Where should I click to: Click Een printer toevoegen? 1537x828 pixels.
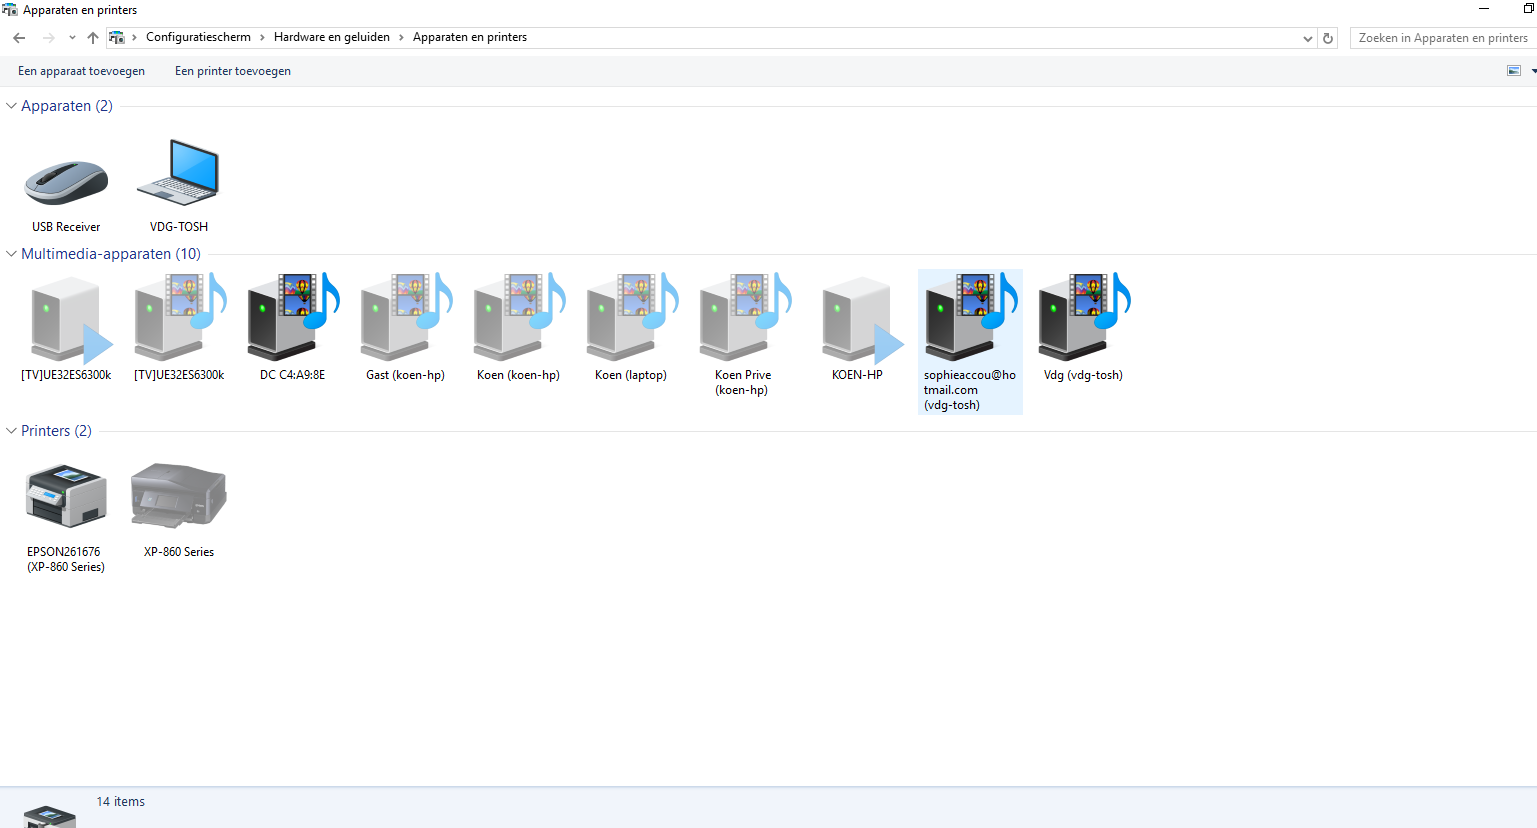point(233,71)
